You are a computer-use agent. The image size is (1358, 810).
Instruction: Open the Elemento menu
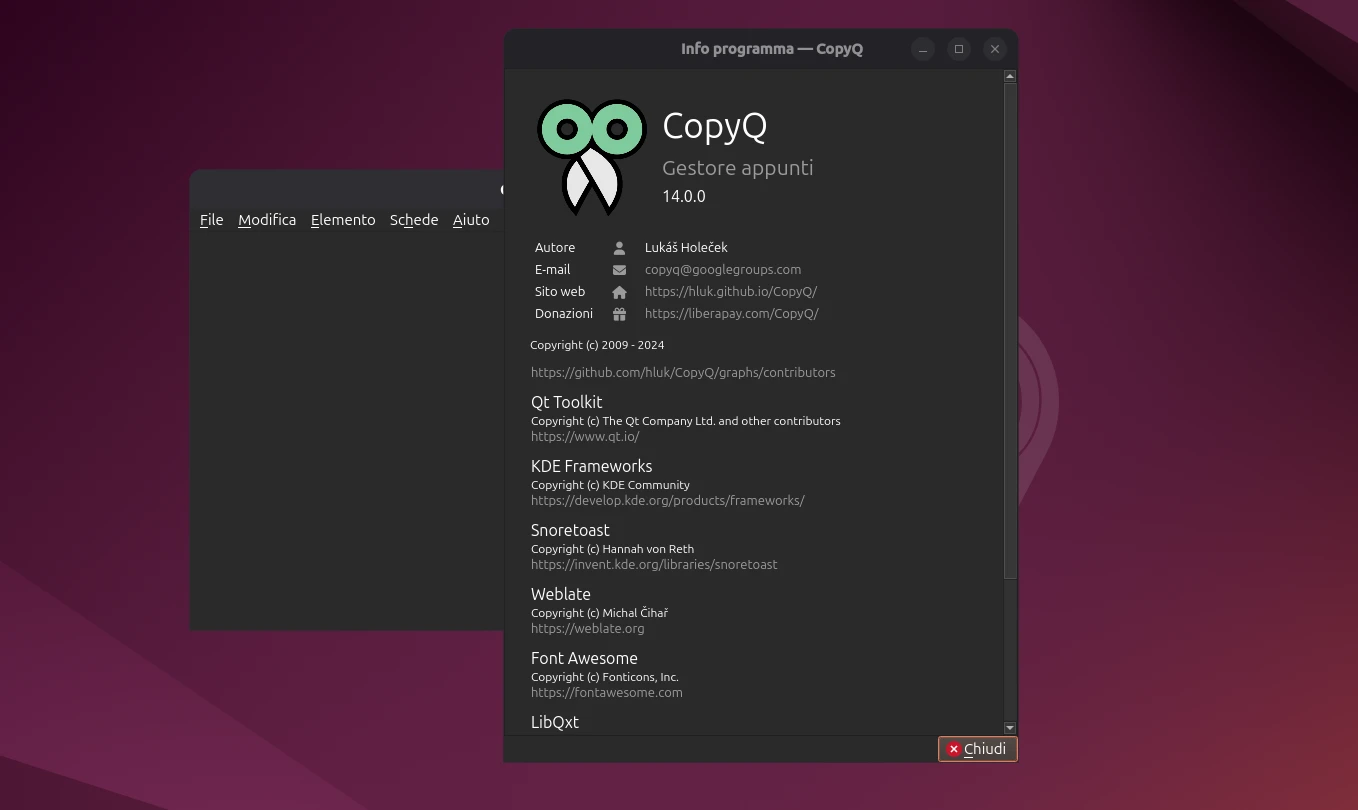[342, 220]
